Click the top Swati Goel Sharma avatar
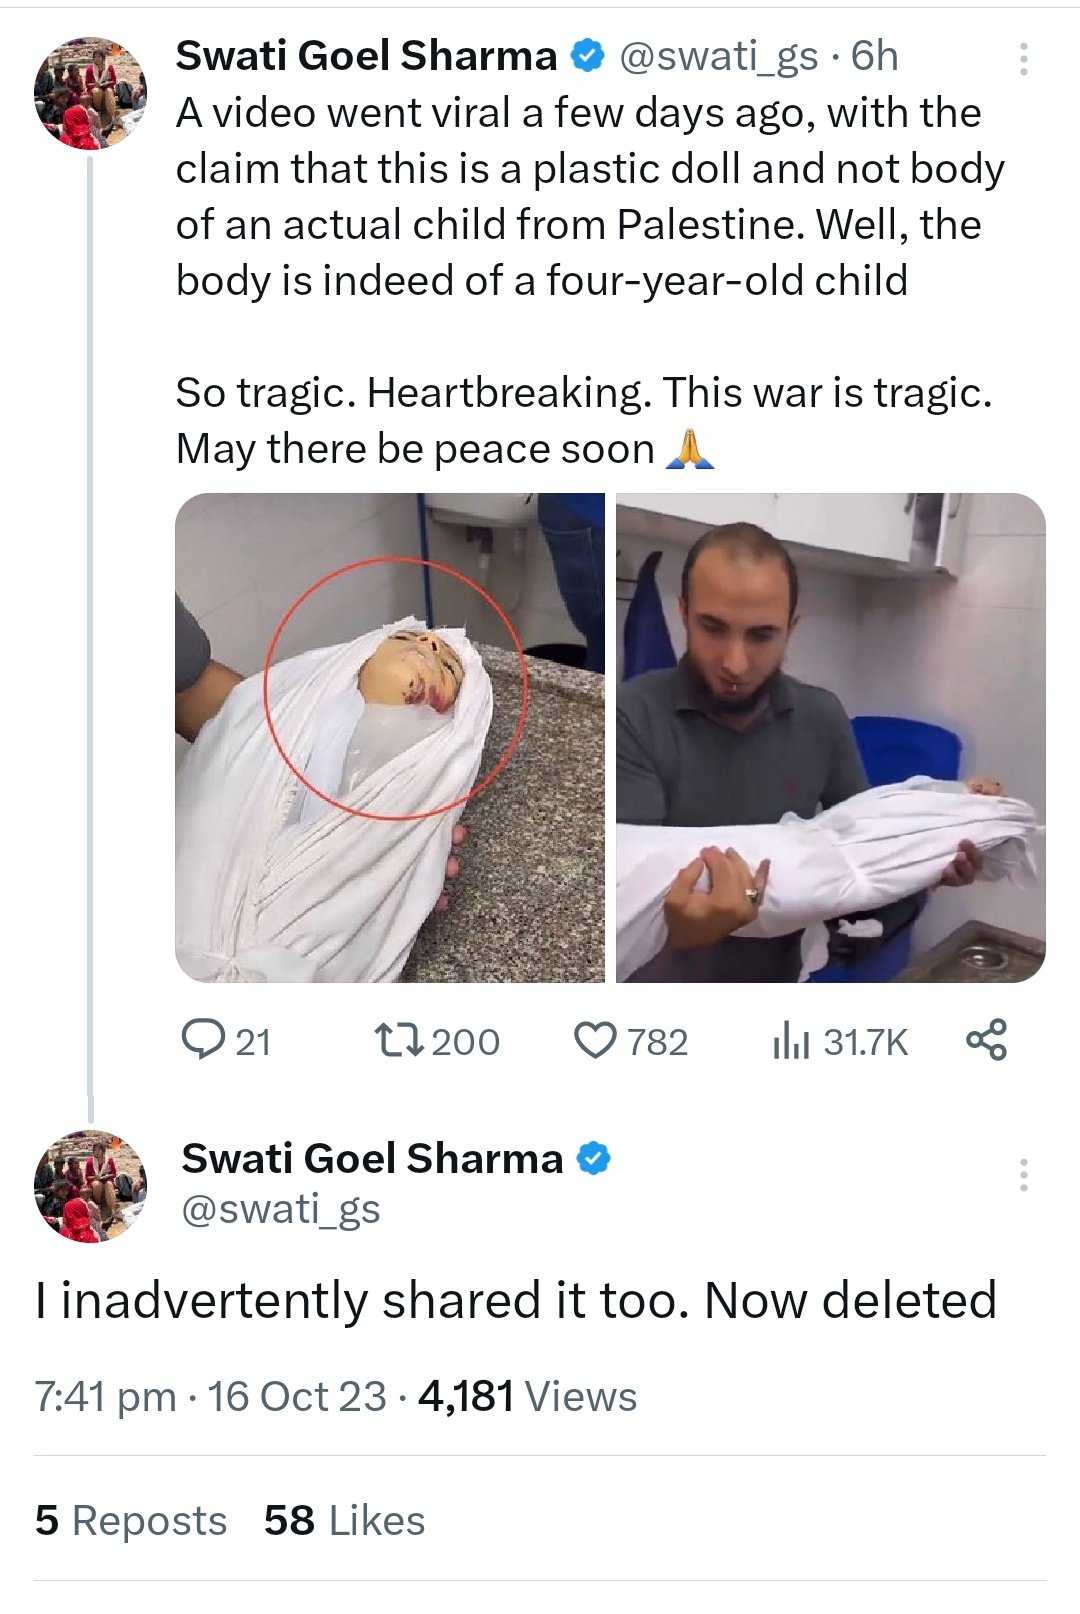1080x1614 pixels. [91, 94]
